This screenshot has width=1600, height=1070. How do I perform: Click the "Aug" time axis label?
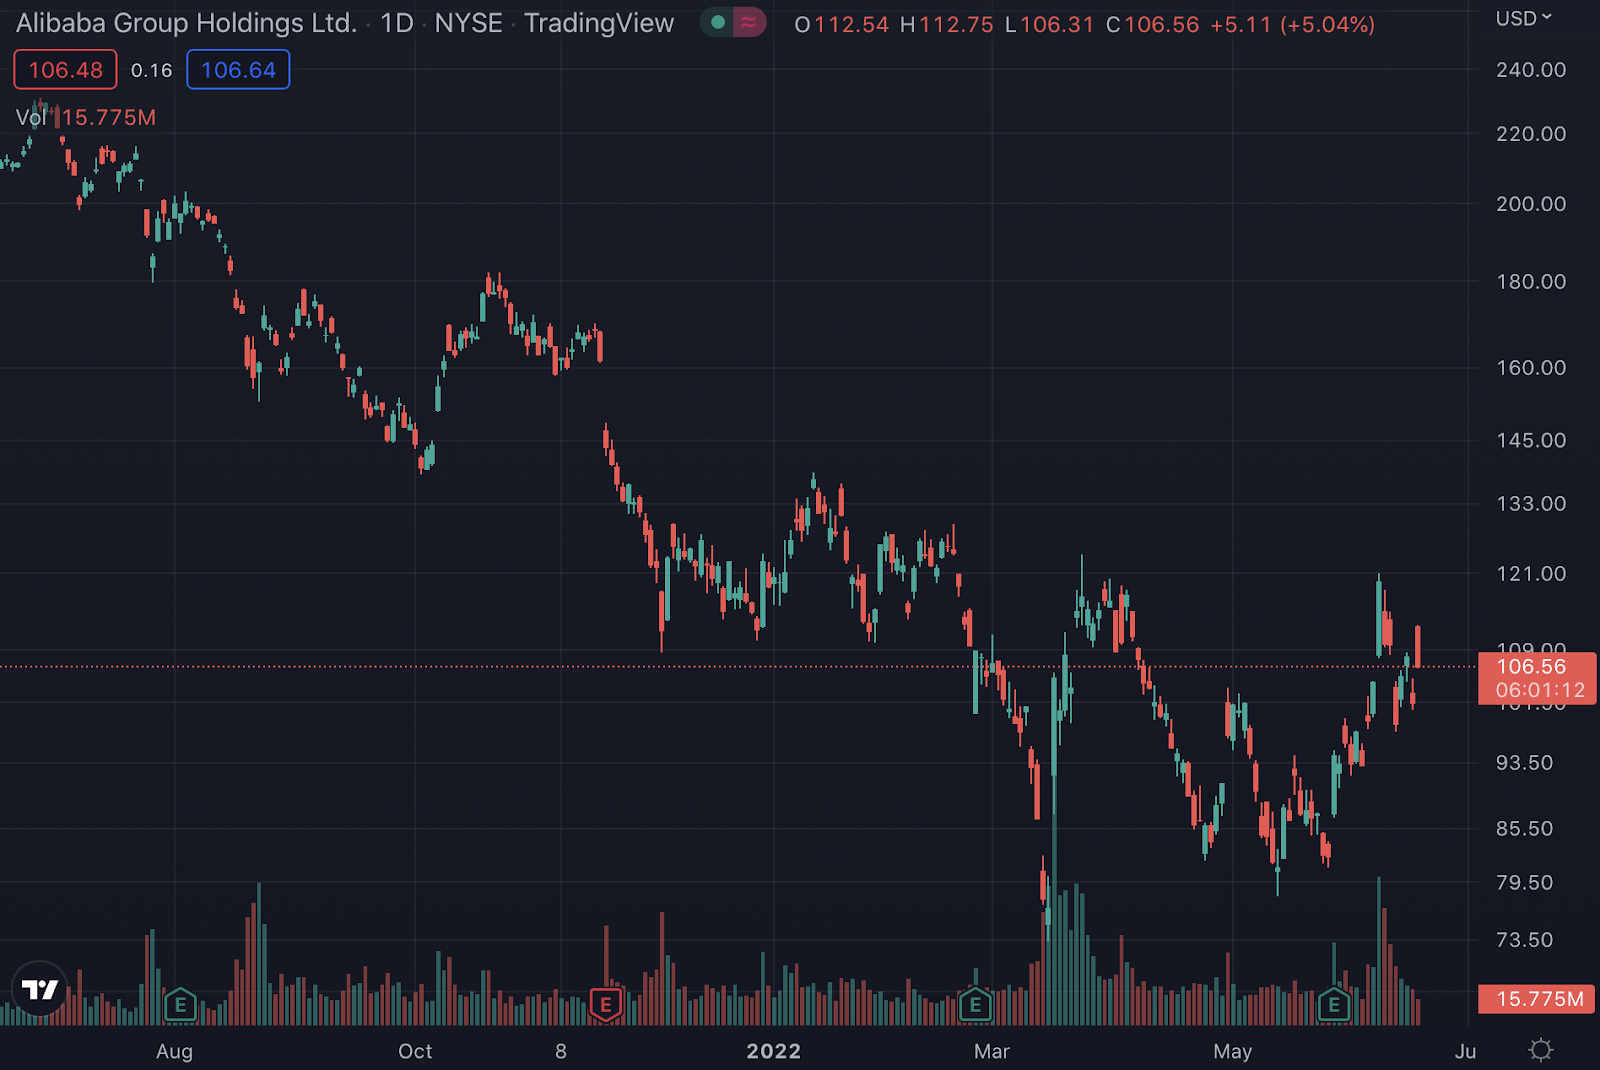pos(175,1051)
